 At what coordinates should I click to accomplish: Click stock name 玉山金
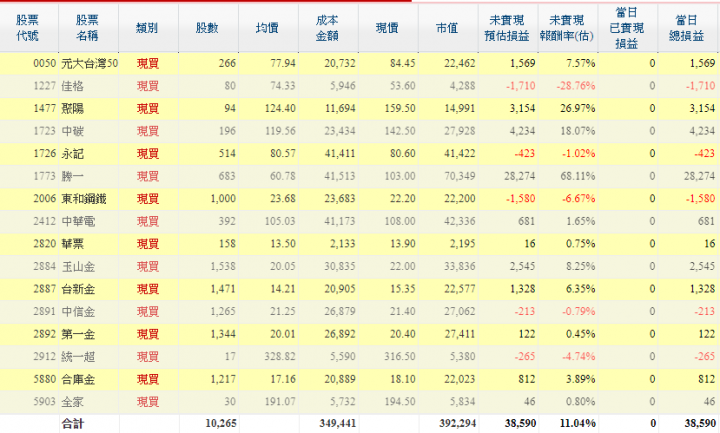[x=78, y=266]
